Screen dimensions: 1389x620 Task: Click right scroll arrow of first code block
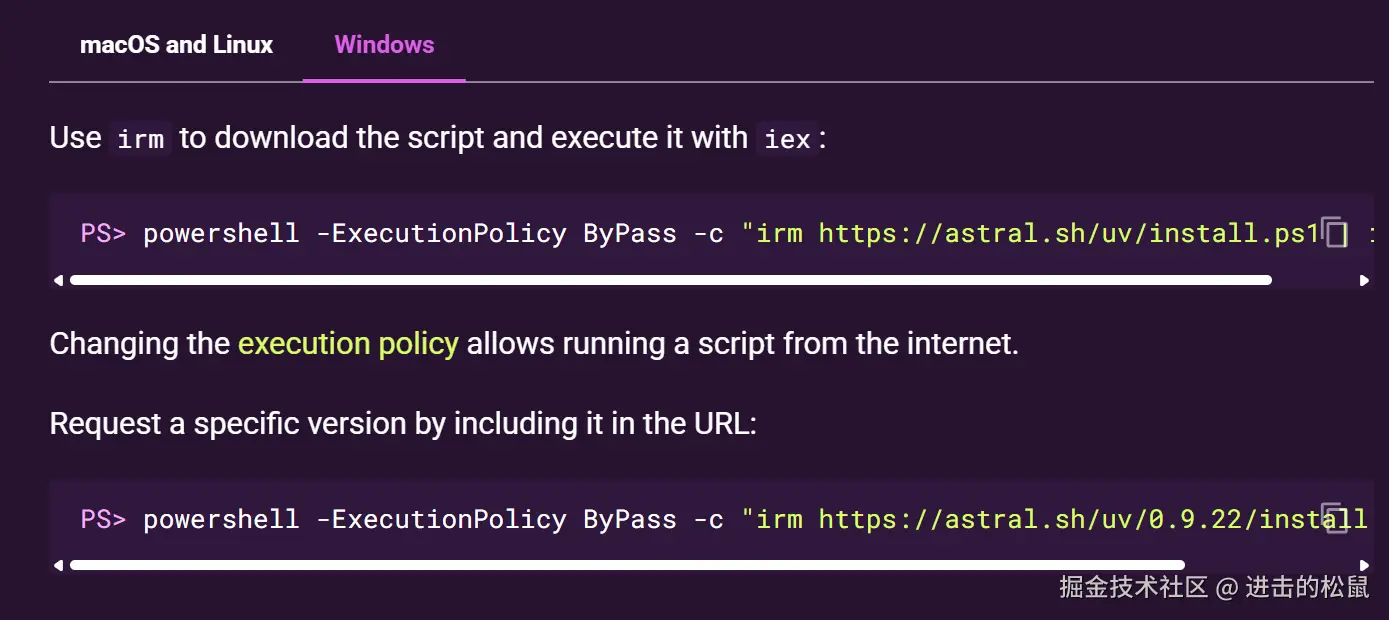pos(1364,281)
